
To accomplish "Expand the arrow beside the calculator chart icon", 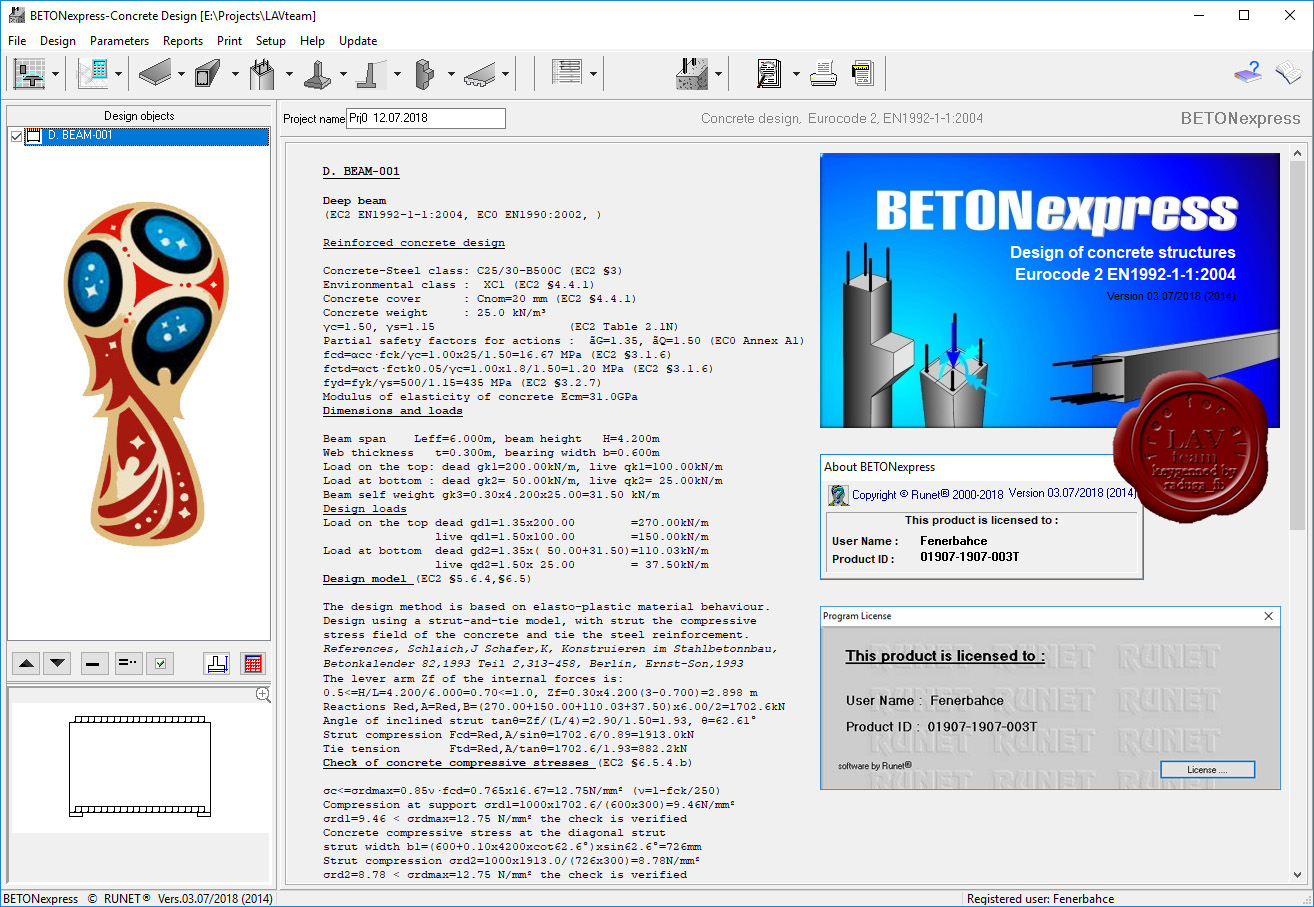I will (119, 74).
